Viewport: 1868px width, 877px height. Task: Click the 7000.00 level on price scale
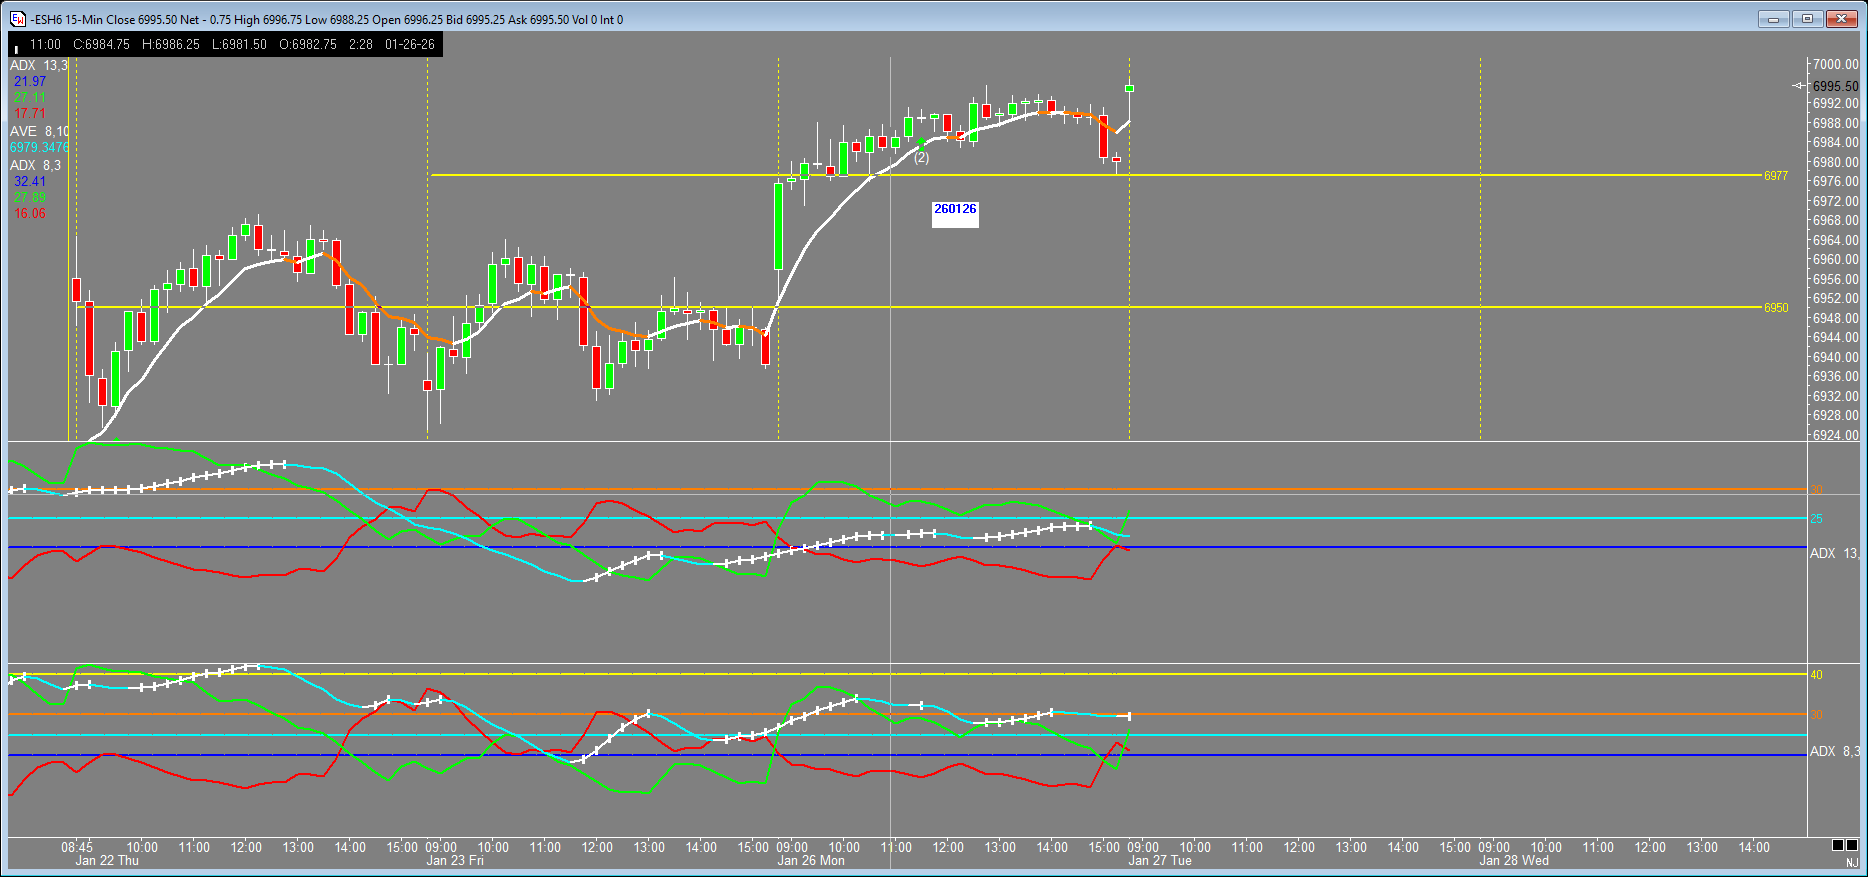[1835, 65]
